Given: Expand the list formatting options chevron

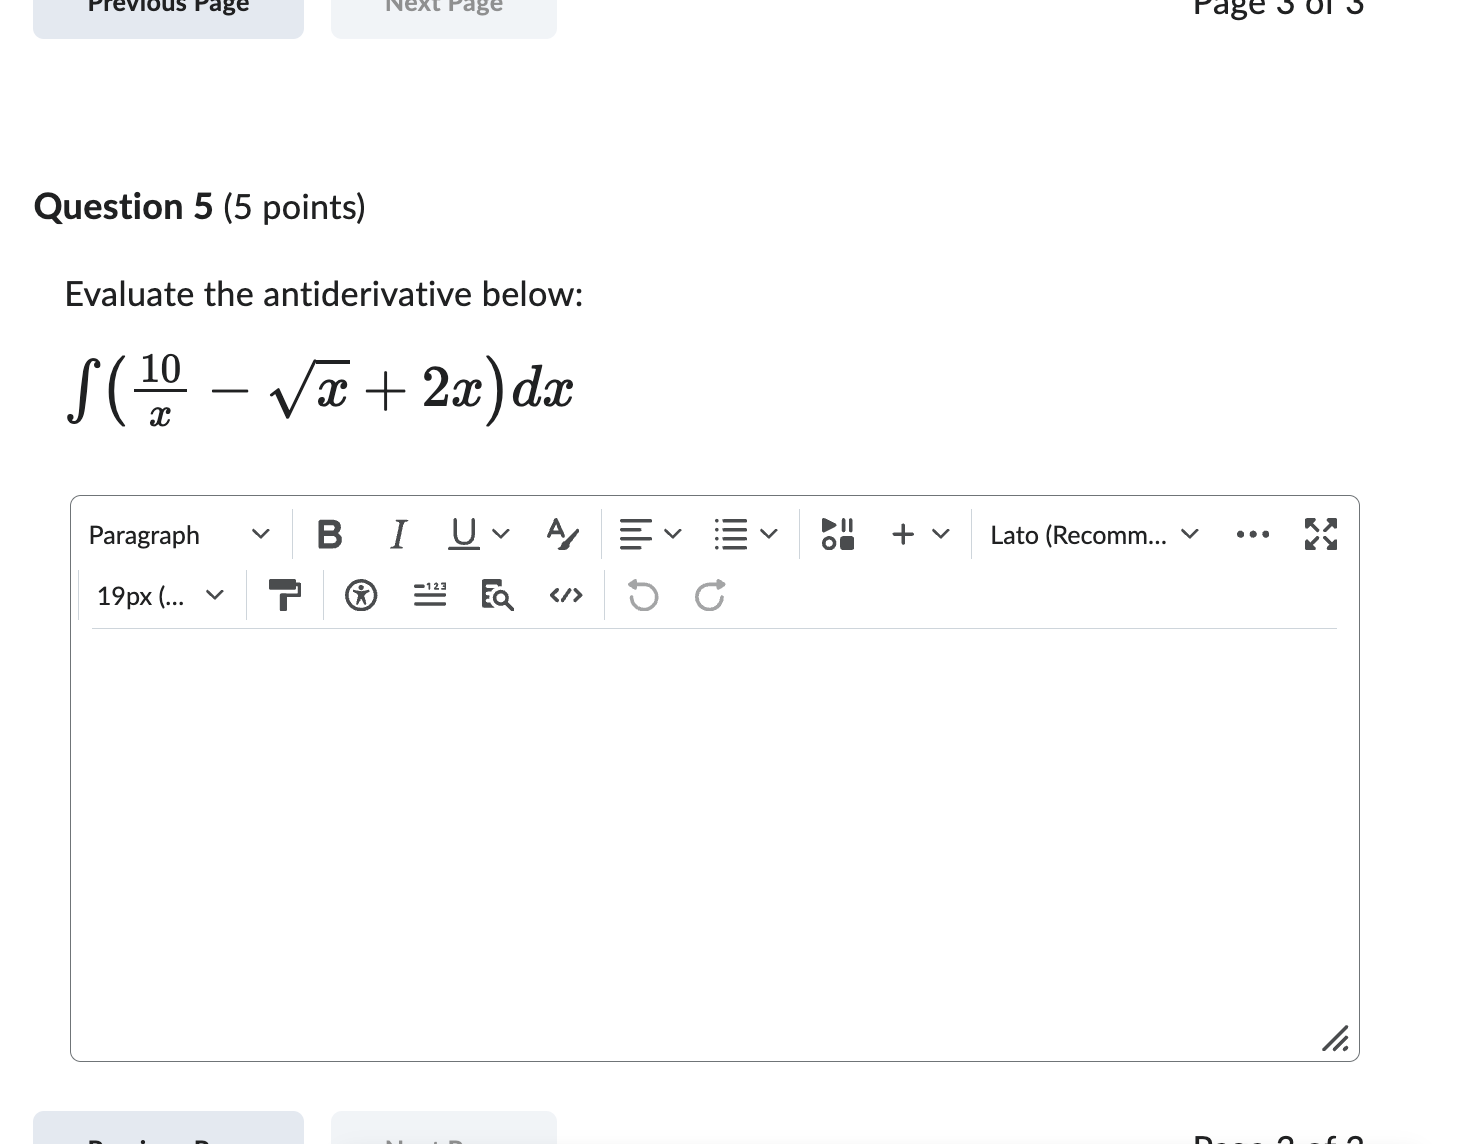Looking at the screenshot, I should [x=769, y=534].
